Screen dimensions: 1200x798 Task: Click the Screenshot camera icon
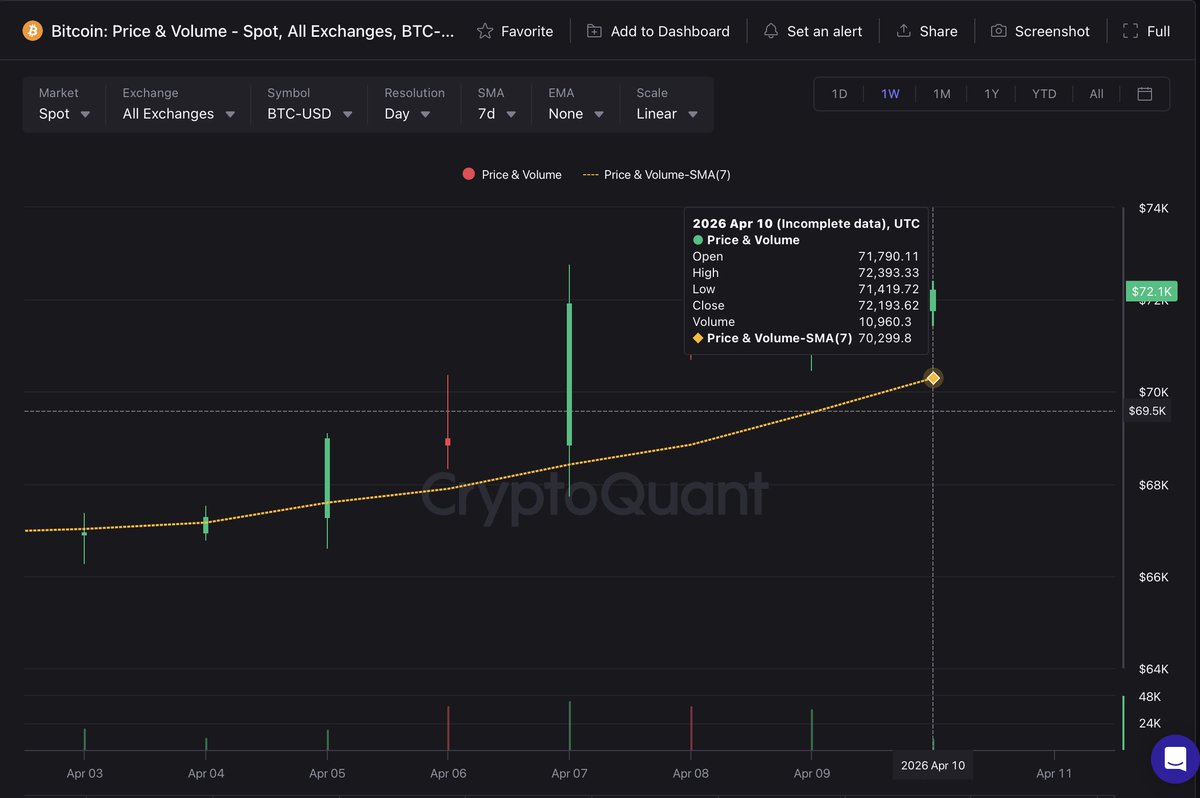click(x=998, y=31)
